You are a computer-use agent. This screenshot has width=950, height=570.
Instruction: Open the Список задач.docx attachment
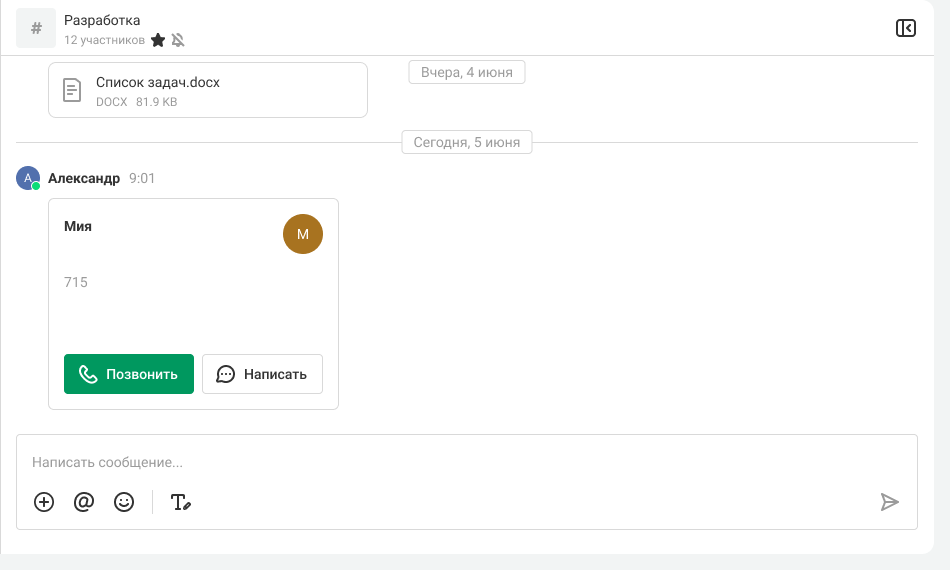point(158,83)
